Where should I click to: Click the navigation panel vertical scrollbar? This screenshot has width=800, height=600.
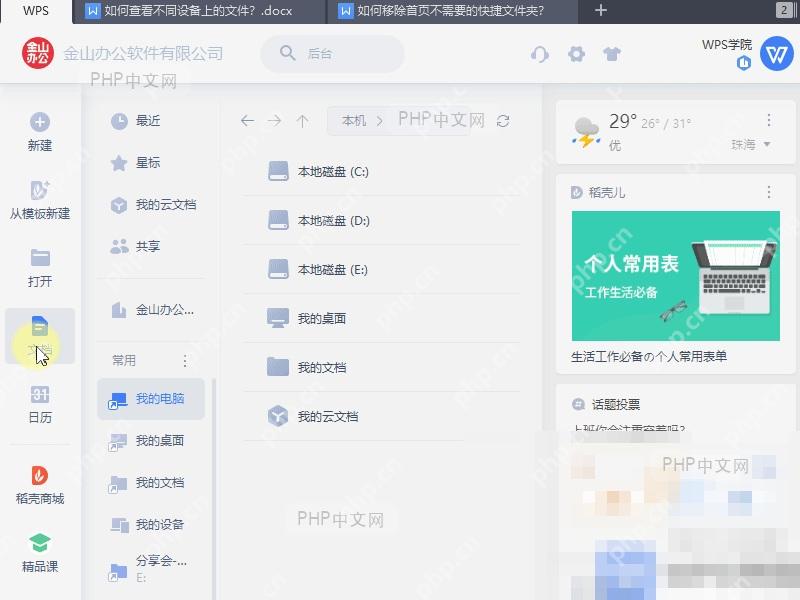(x=214, y=489)
